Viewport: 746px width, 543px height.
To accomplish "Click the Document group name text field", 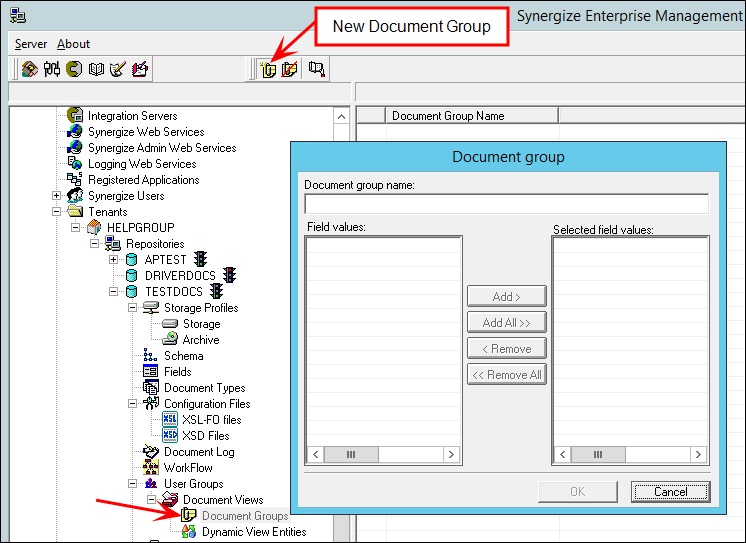I will tap(506, 203).
